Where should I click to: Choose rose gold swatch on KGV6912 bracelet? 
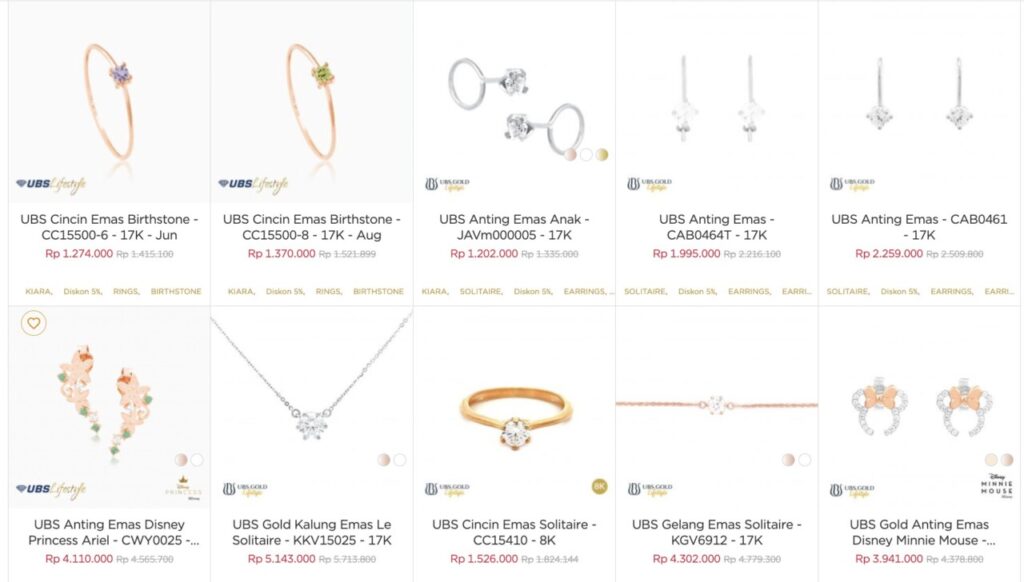(789, 460)
